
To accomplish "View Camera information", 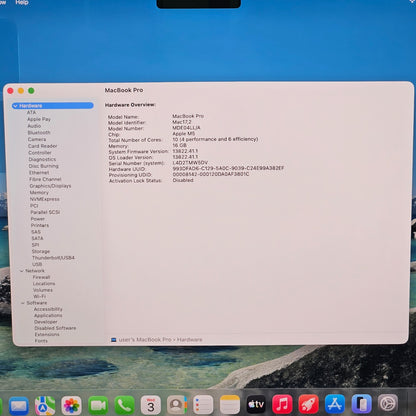I will [x=37, y=139].
